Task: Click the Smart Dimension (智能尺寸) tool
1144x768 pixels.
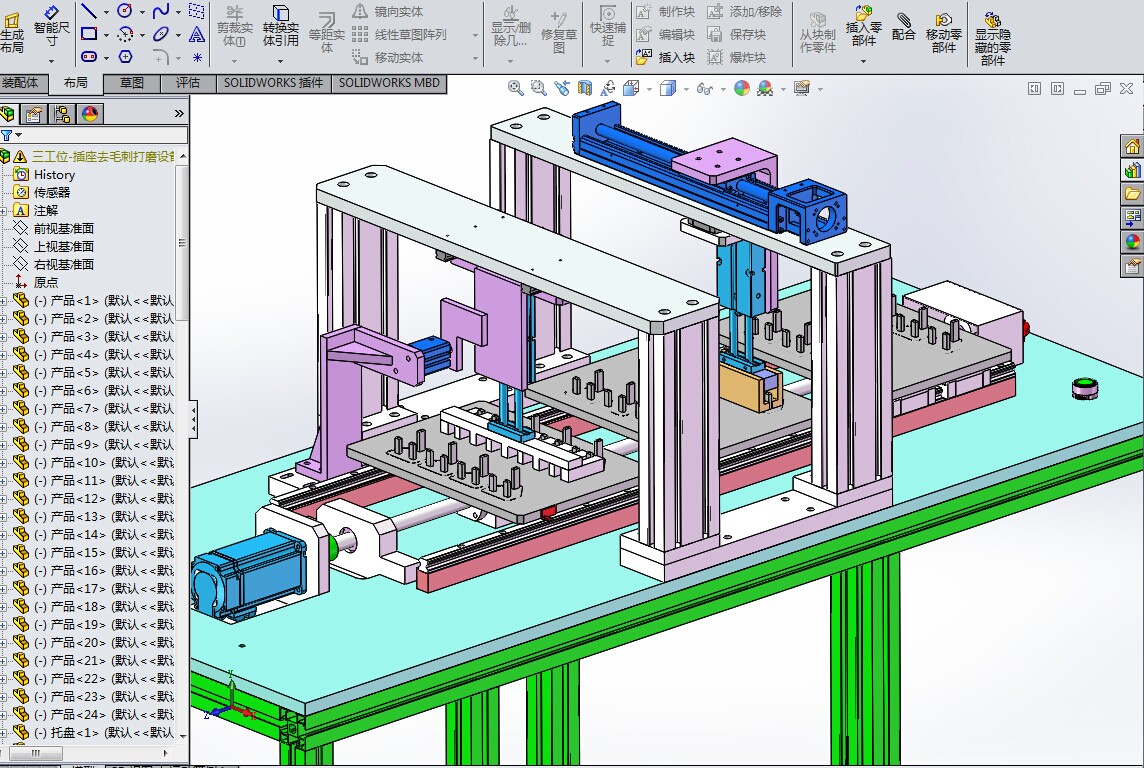Action: (51, 24)
